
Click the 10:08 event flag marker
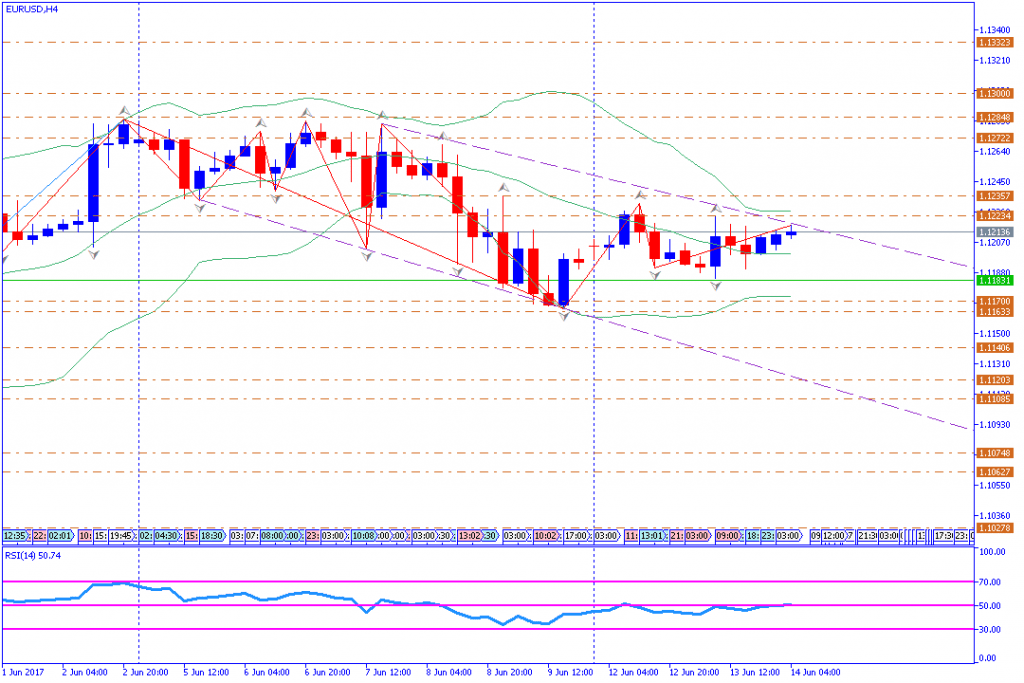(x=362, y=536)
